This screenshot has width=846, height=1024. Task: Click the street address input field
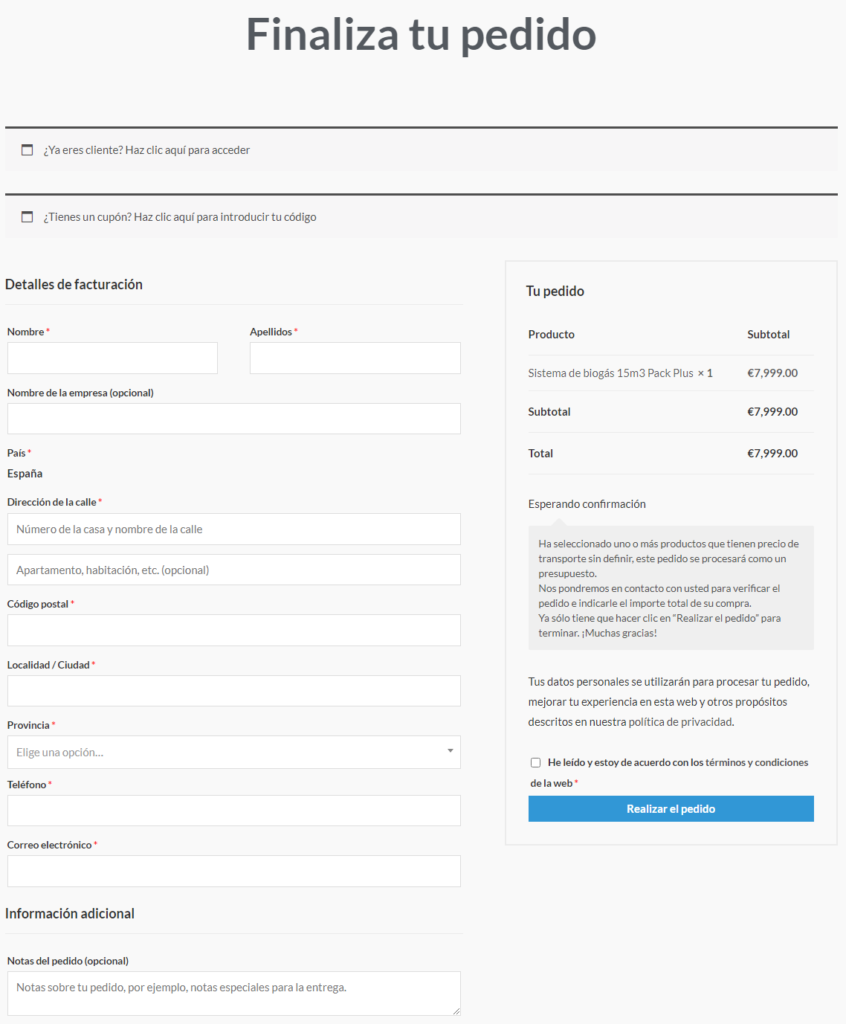coord(233,529)
